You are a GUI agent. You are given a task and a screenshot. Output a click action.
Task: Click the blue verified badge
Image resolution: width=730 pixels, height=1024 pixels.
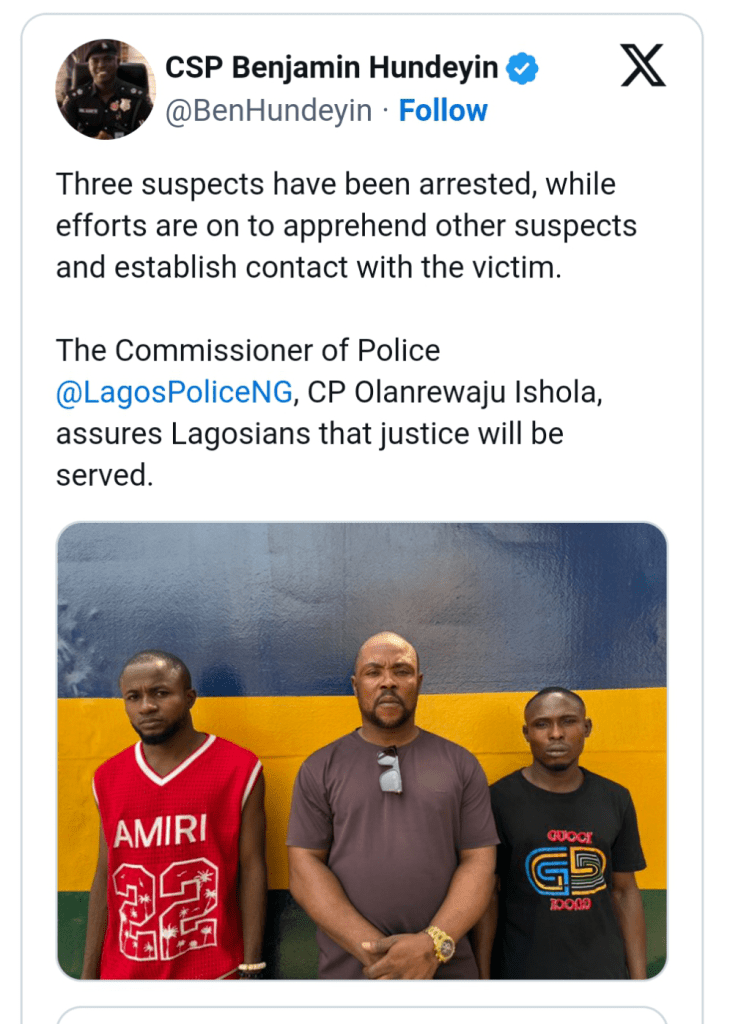tap(522, 68)
